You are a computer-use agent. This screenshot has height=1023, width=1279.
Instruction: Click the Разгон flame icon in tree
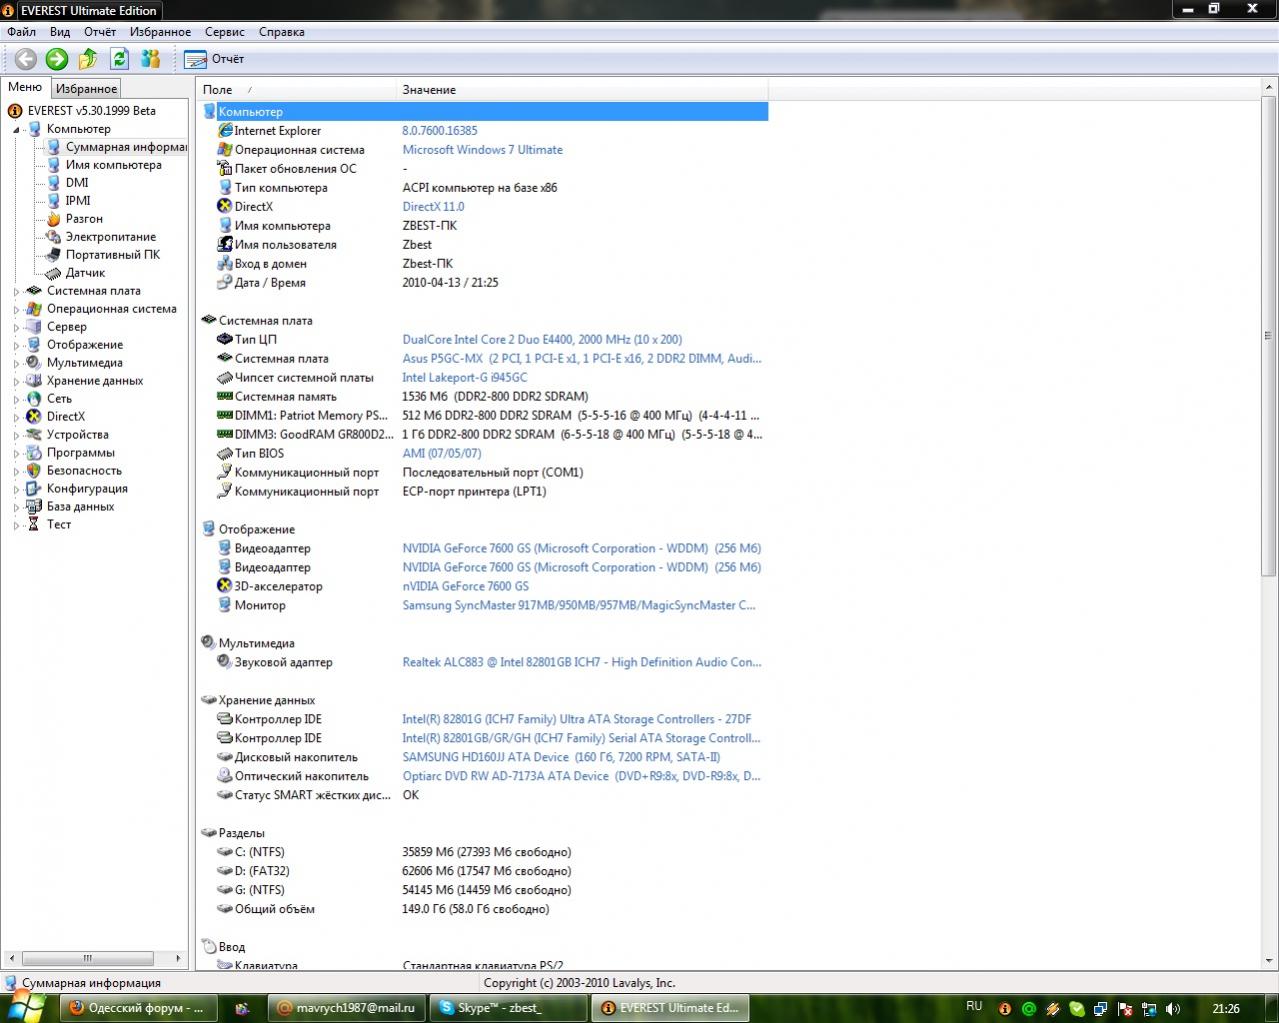53,219
